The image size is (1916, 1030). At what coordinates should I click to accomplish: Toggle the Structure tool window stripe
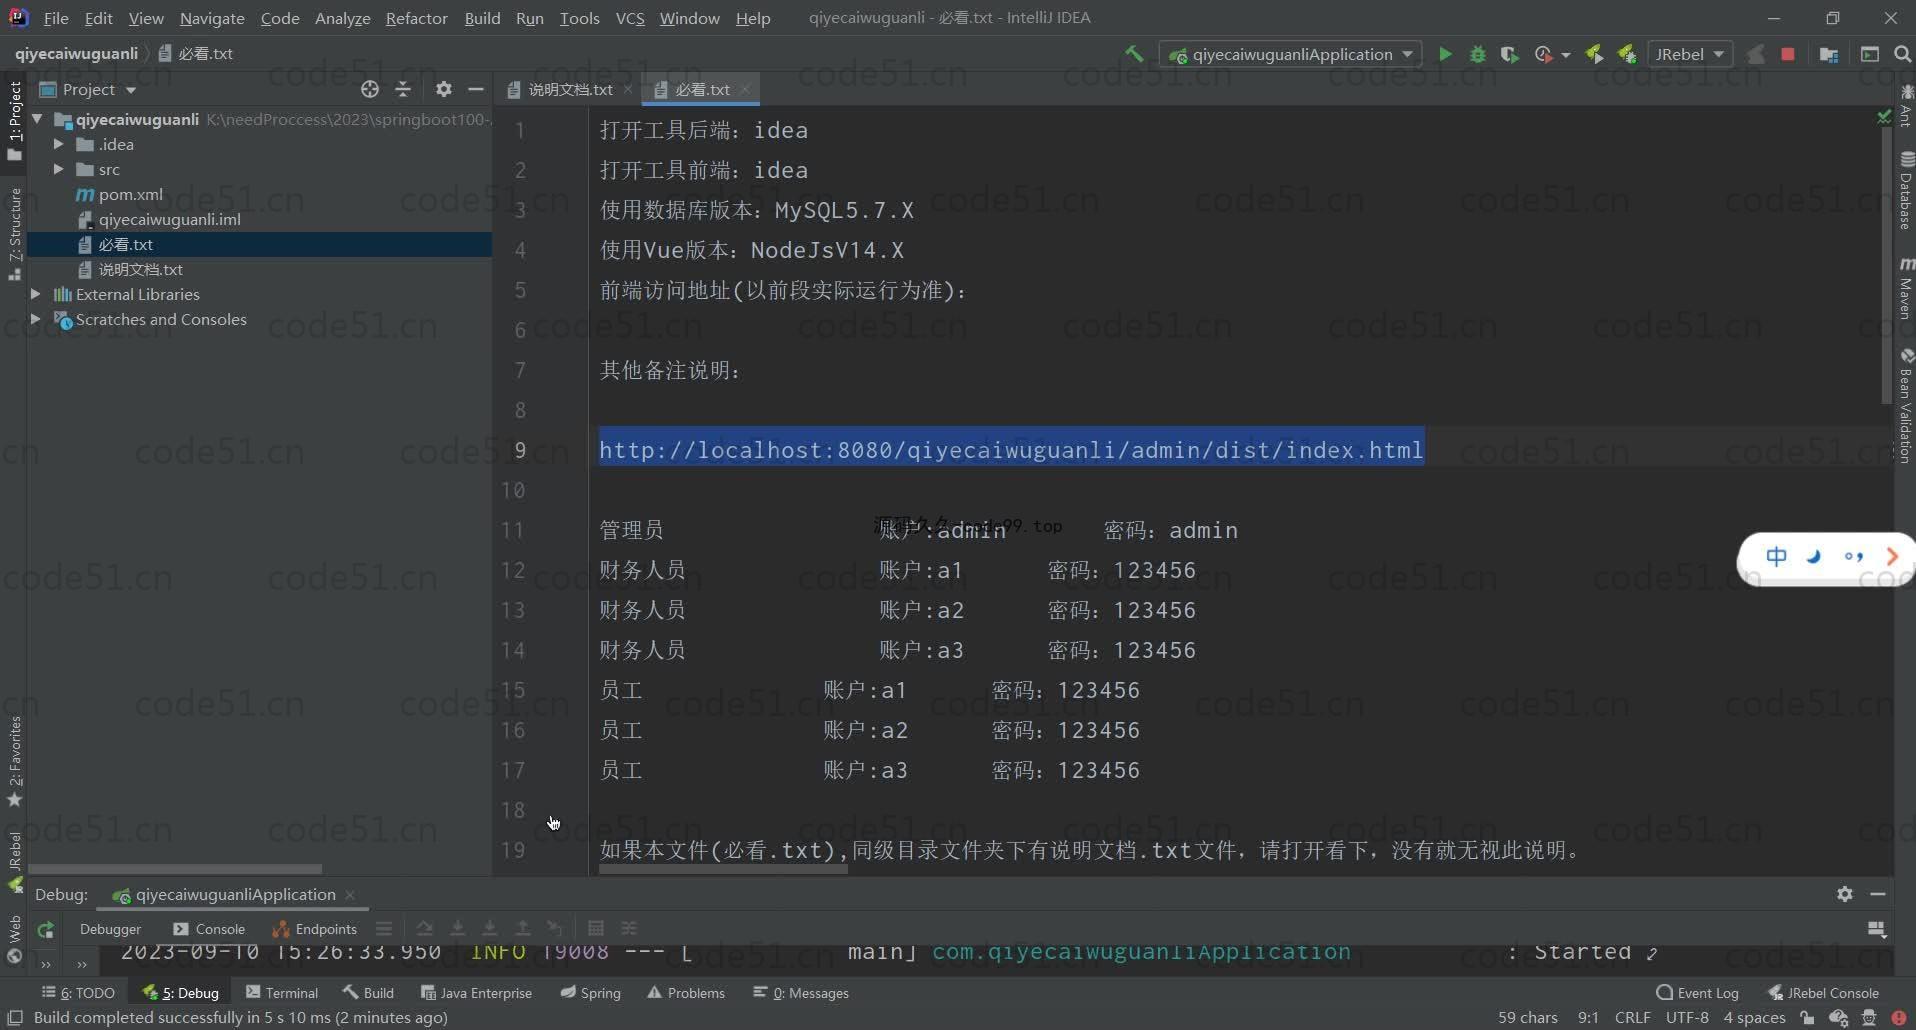[x=14, y=233]
